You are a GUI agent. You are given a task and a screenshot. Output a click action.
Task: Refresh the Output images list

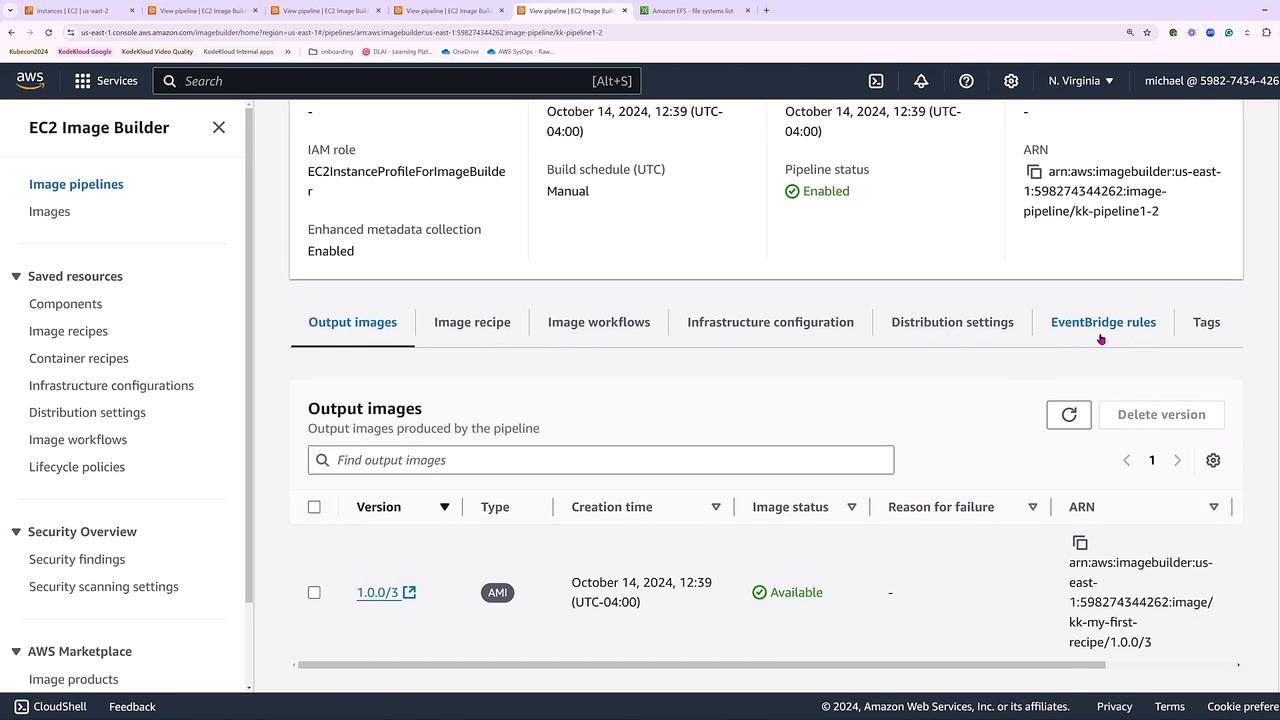tap(1069, 414)
